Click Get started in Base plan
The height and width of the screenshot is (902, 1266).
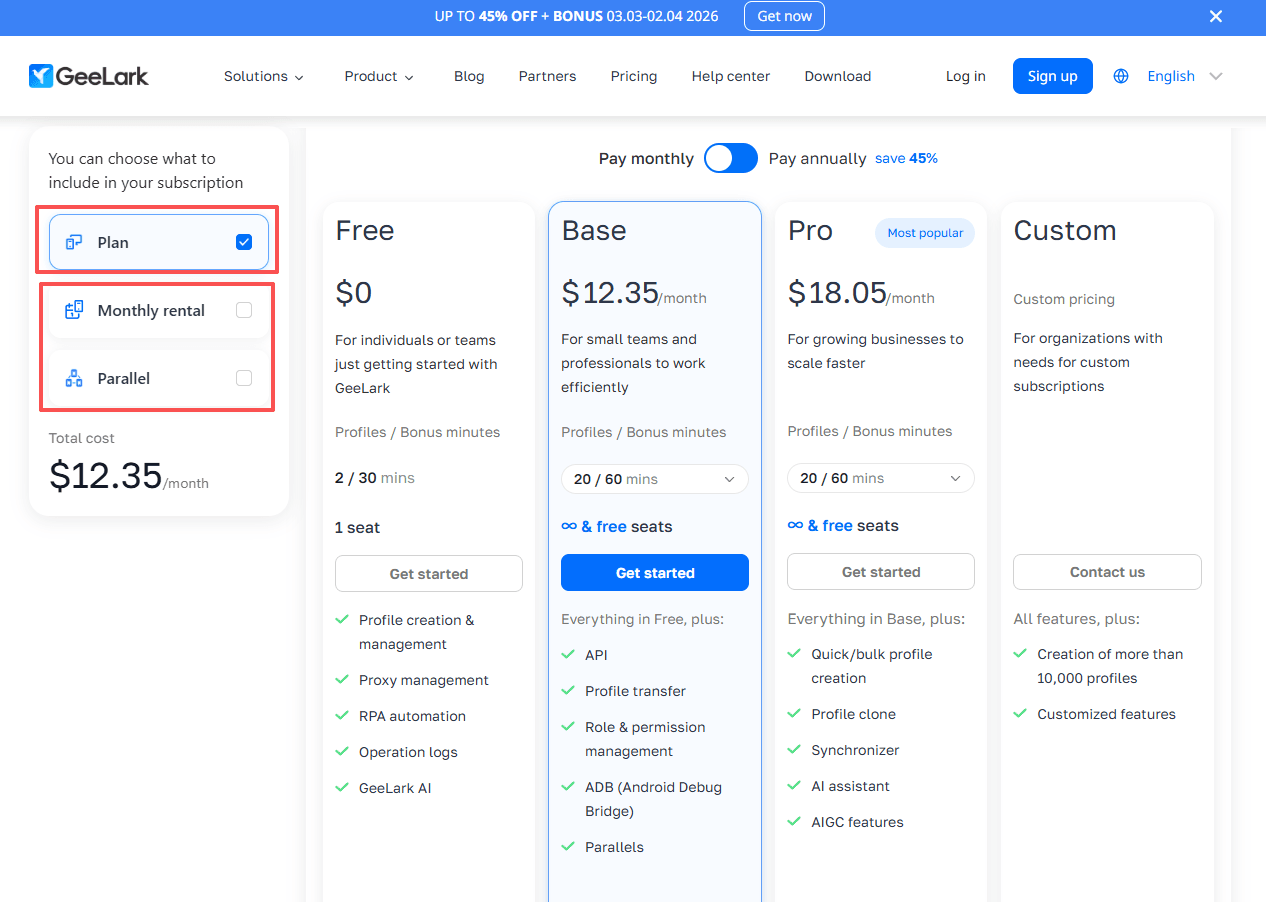[654, 573]
